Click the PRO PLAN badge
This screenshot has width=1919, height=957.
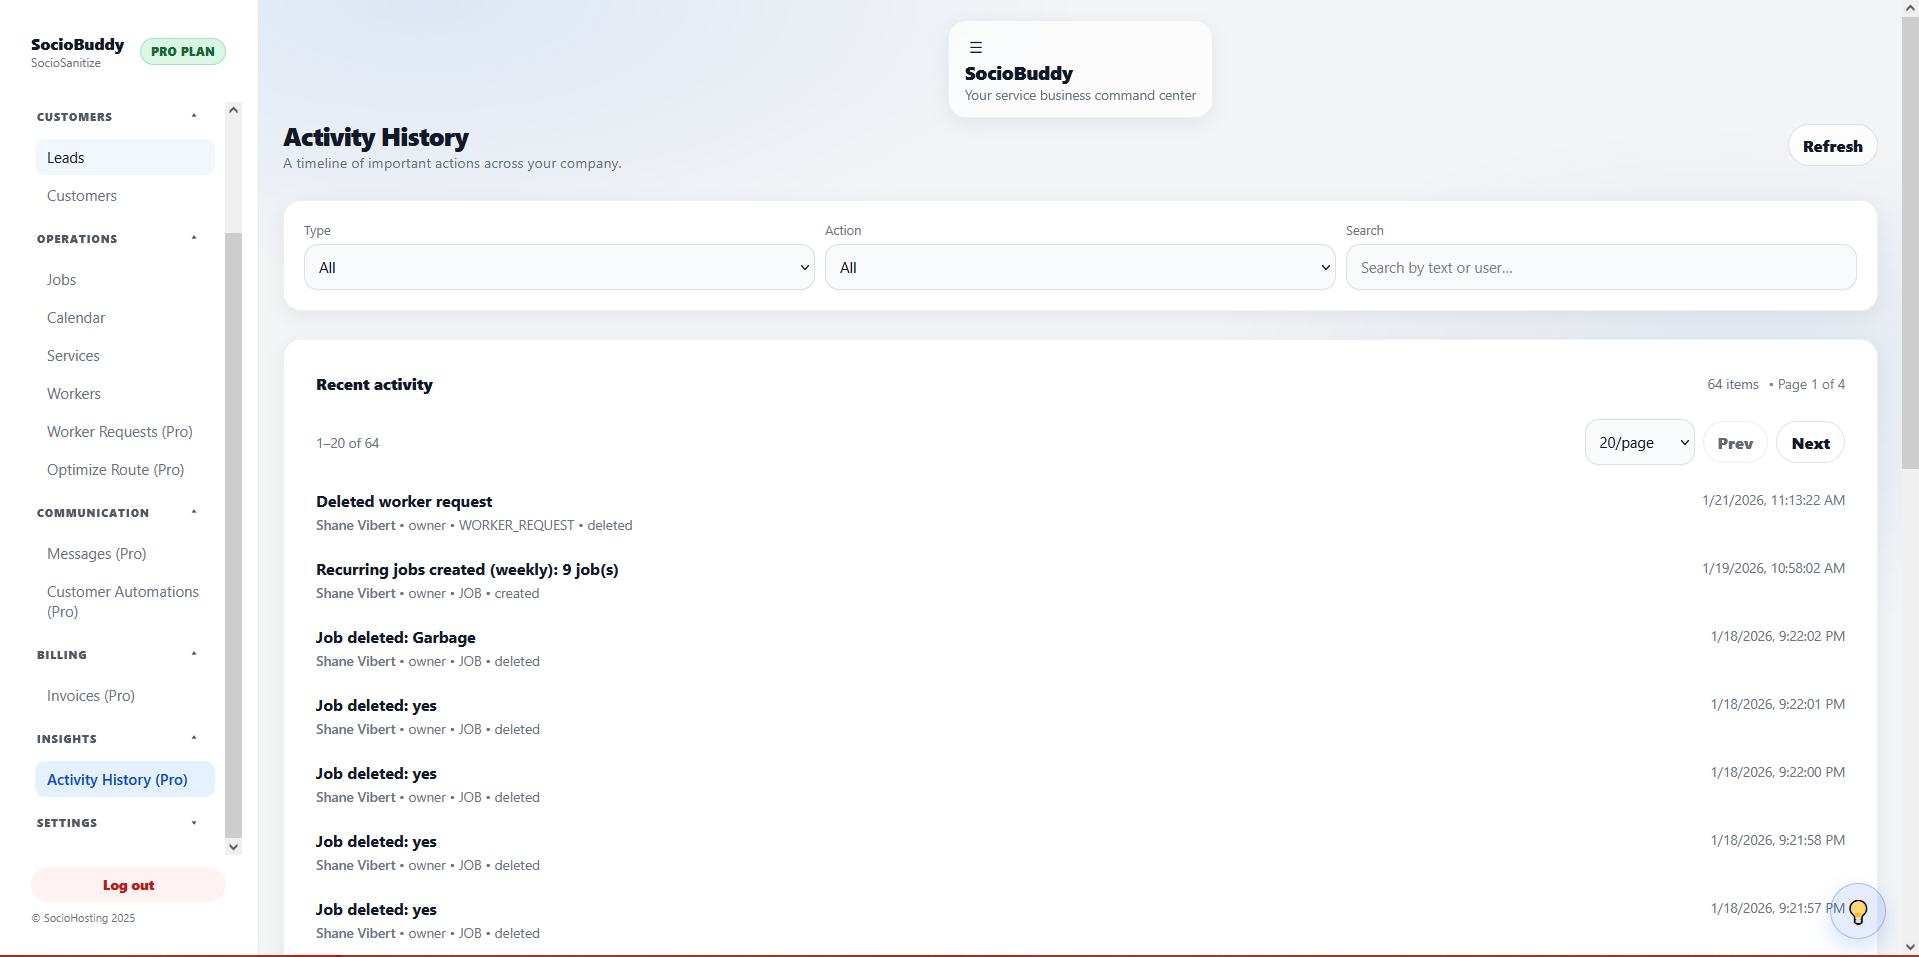coord(182,51)
